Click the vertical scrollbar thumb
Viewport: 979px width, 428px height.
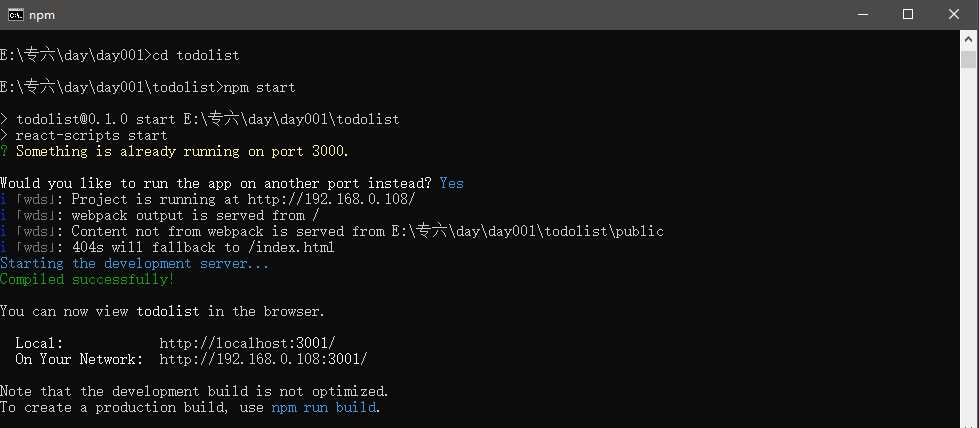click(x=968, y=59)
